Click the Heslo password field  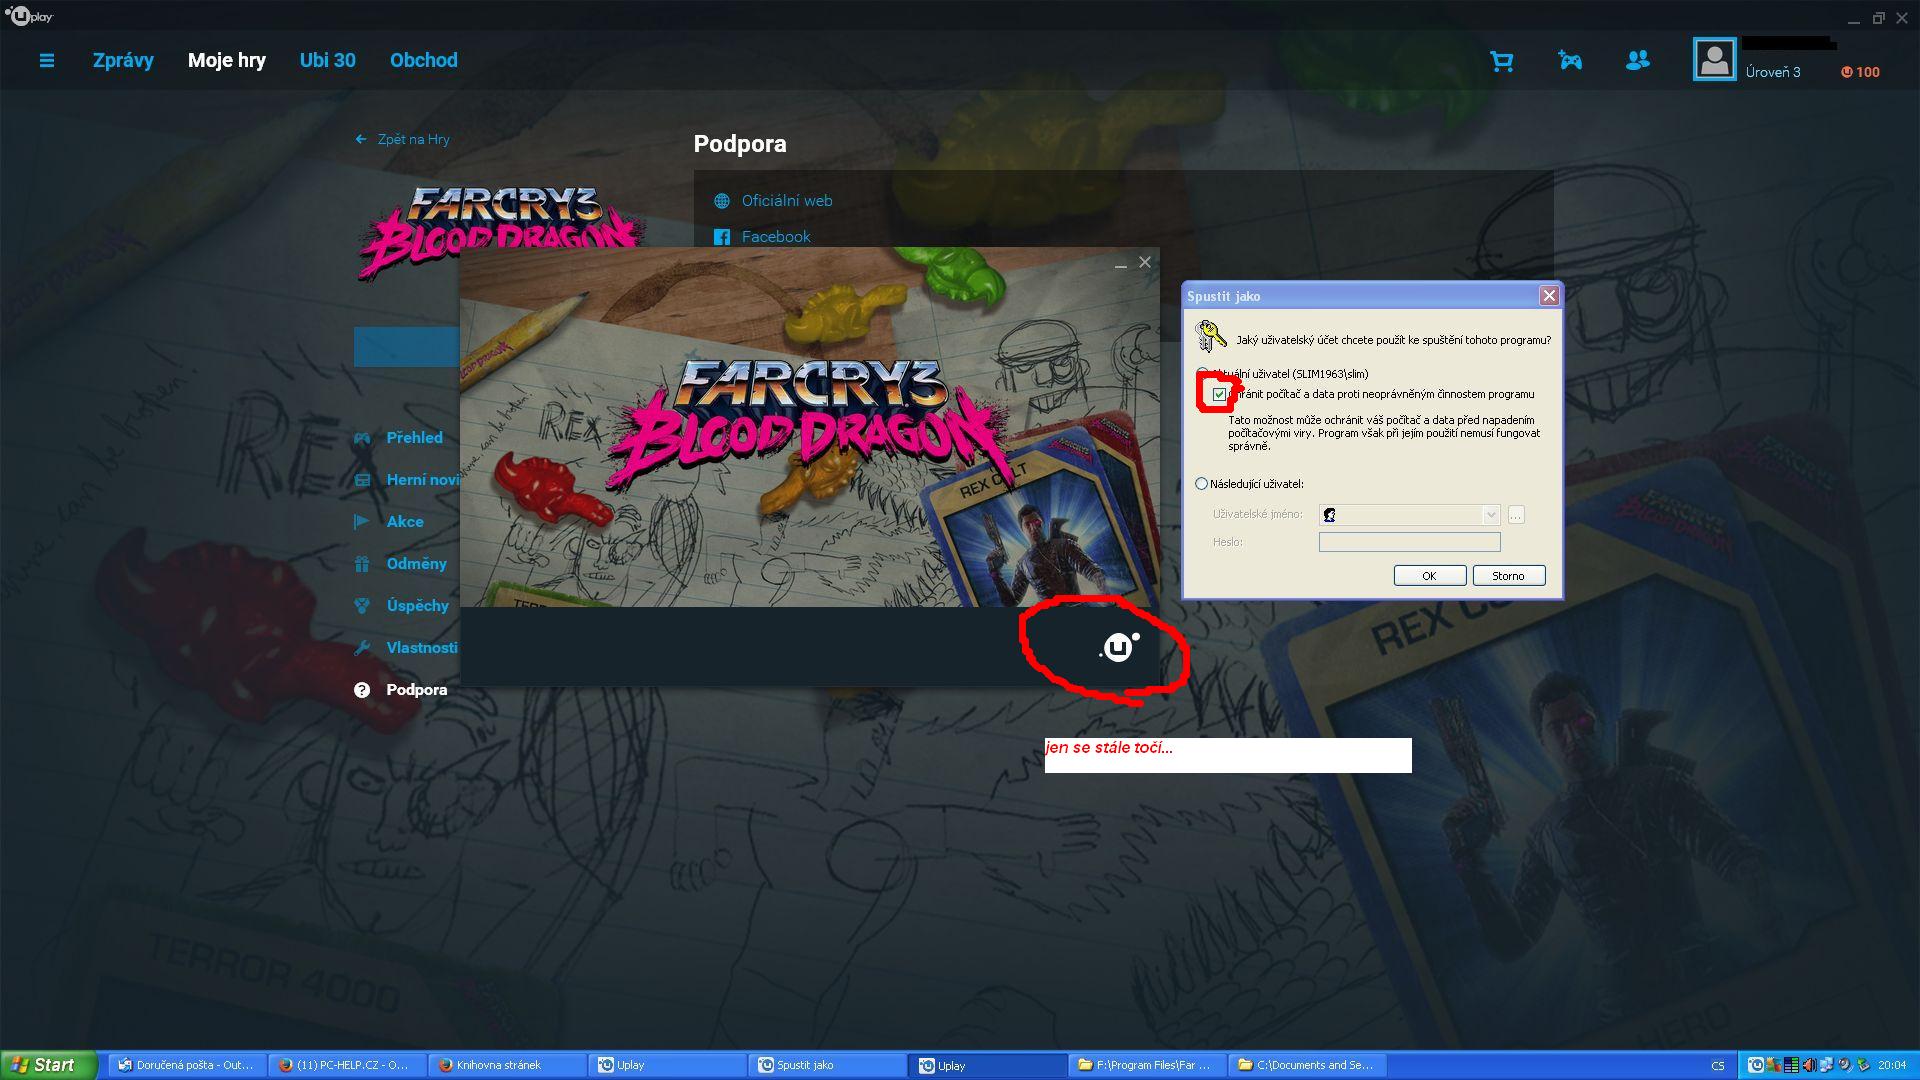click(1409, 542)
